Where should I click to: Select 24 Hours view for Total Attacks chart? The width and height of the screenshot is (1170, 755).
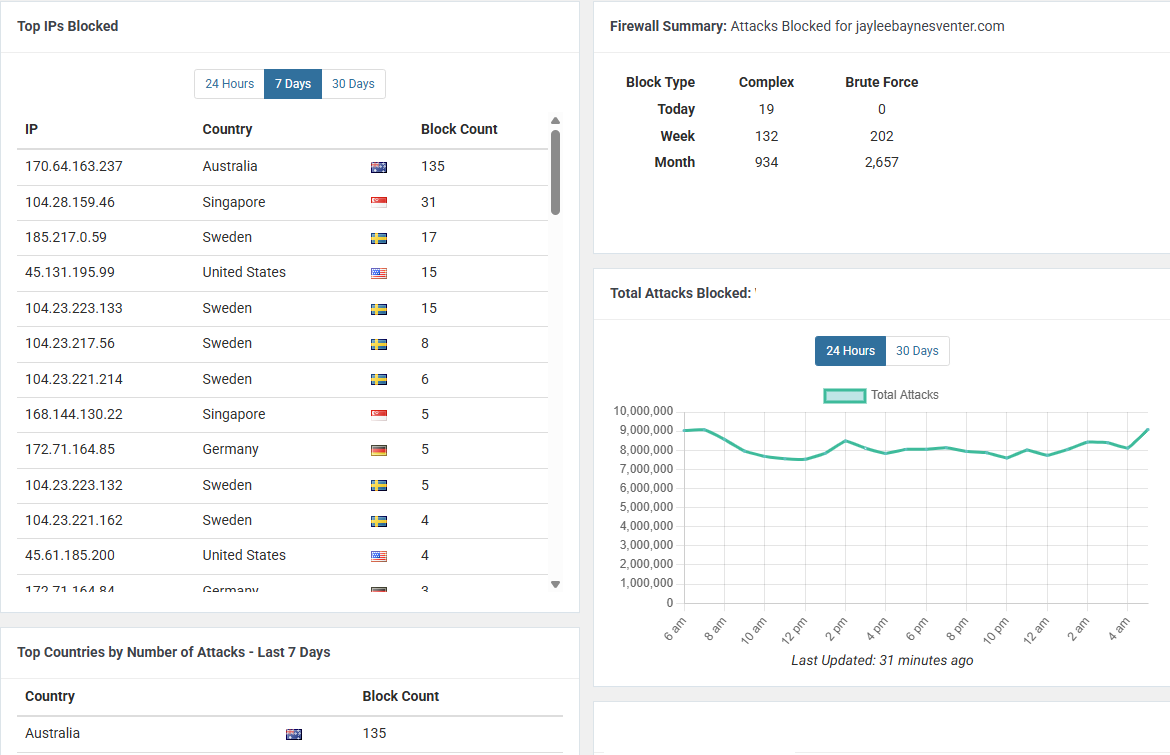pos(850,351)
